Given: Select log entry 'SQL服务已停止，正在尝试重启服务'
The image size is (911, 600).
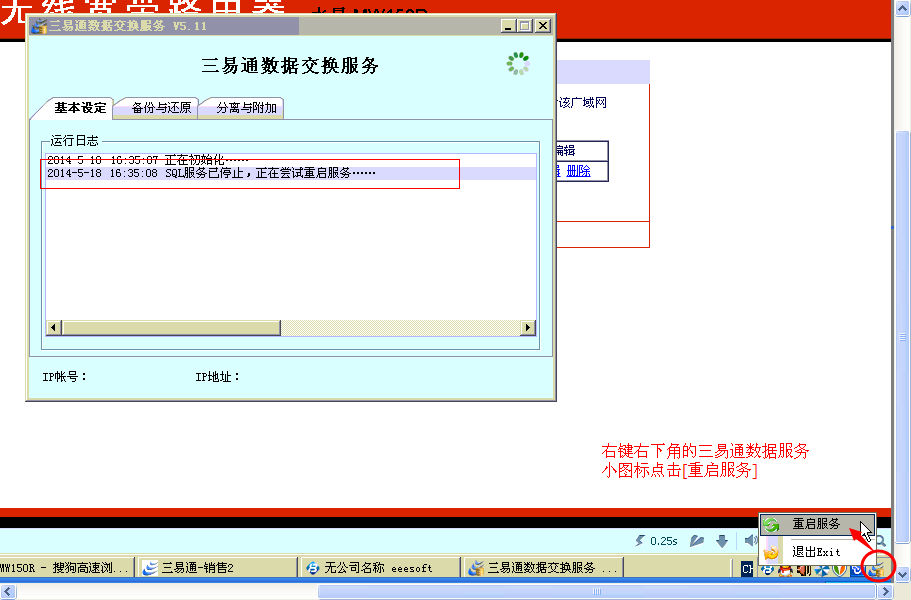Looking at the screenshot, I should click(290, 173).
